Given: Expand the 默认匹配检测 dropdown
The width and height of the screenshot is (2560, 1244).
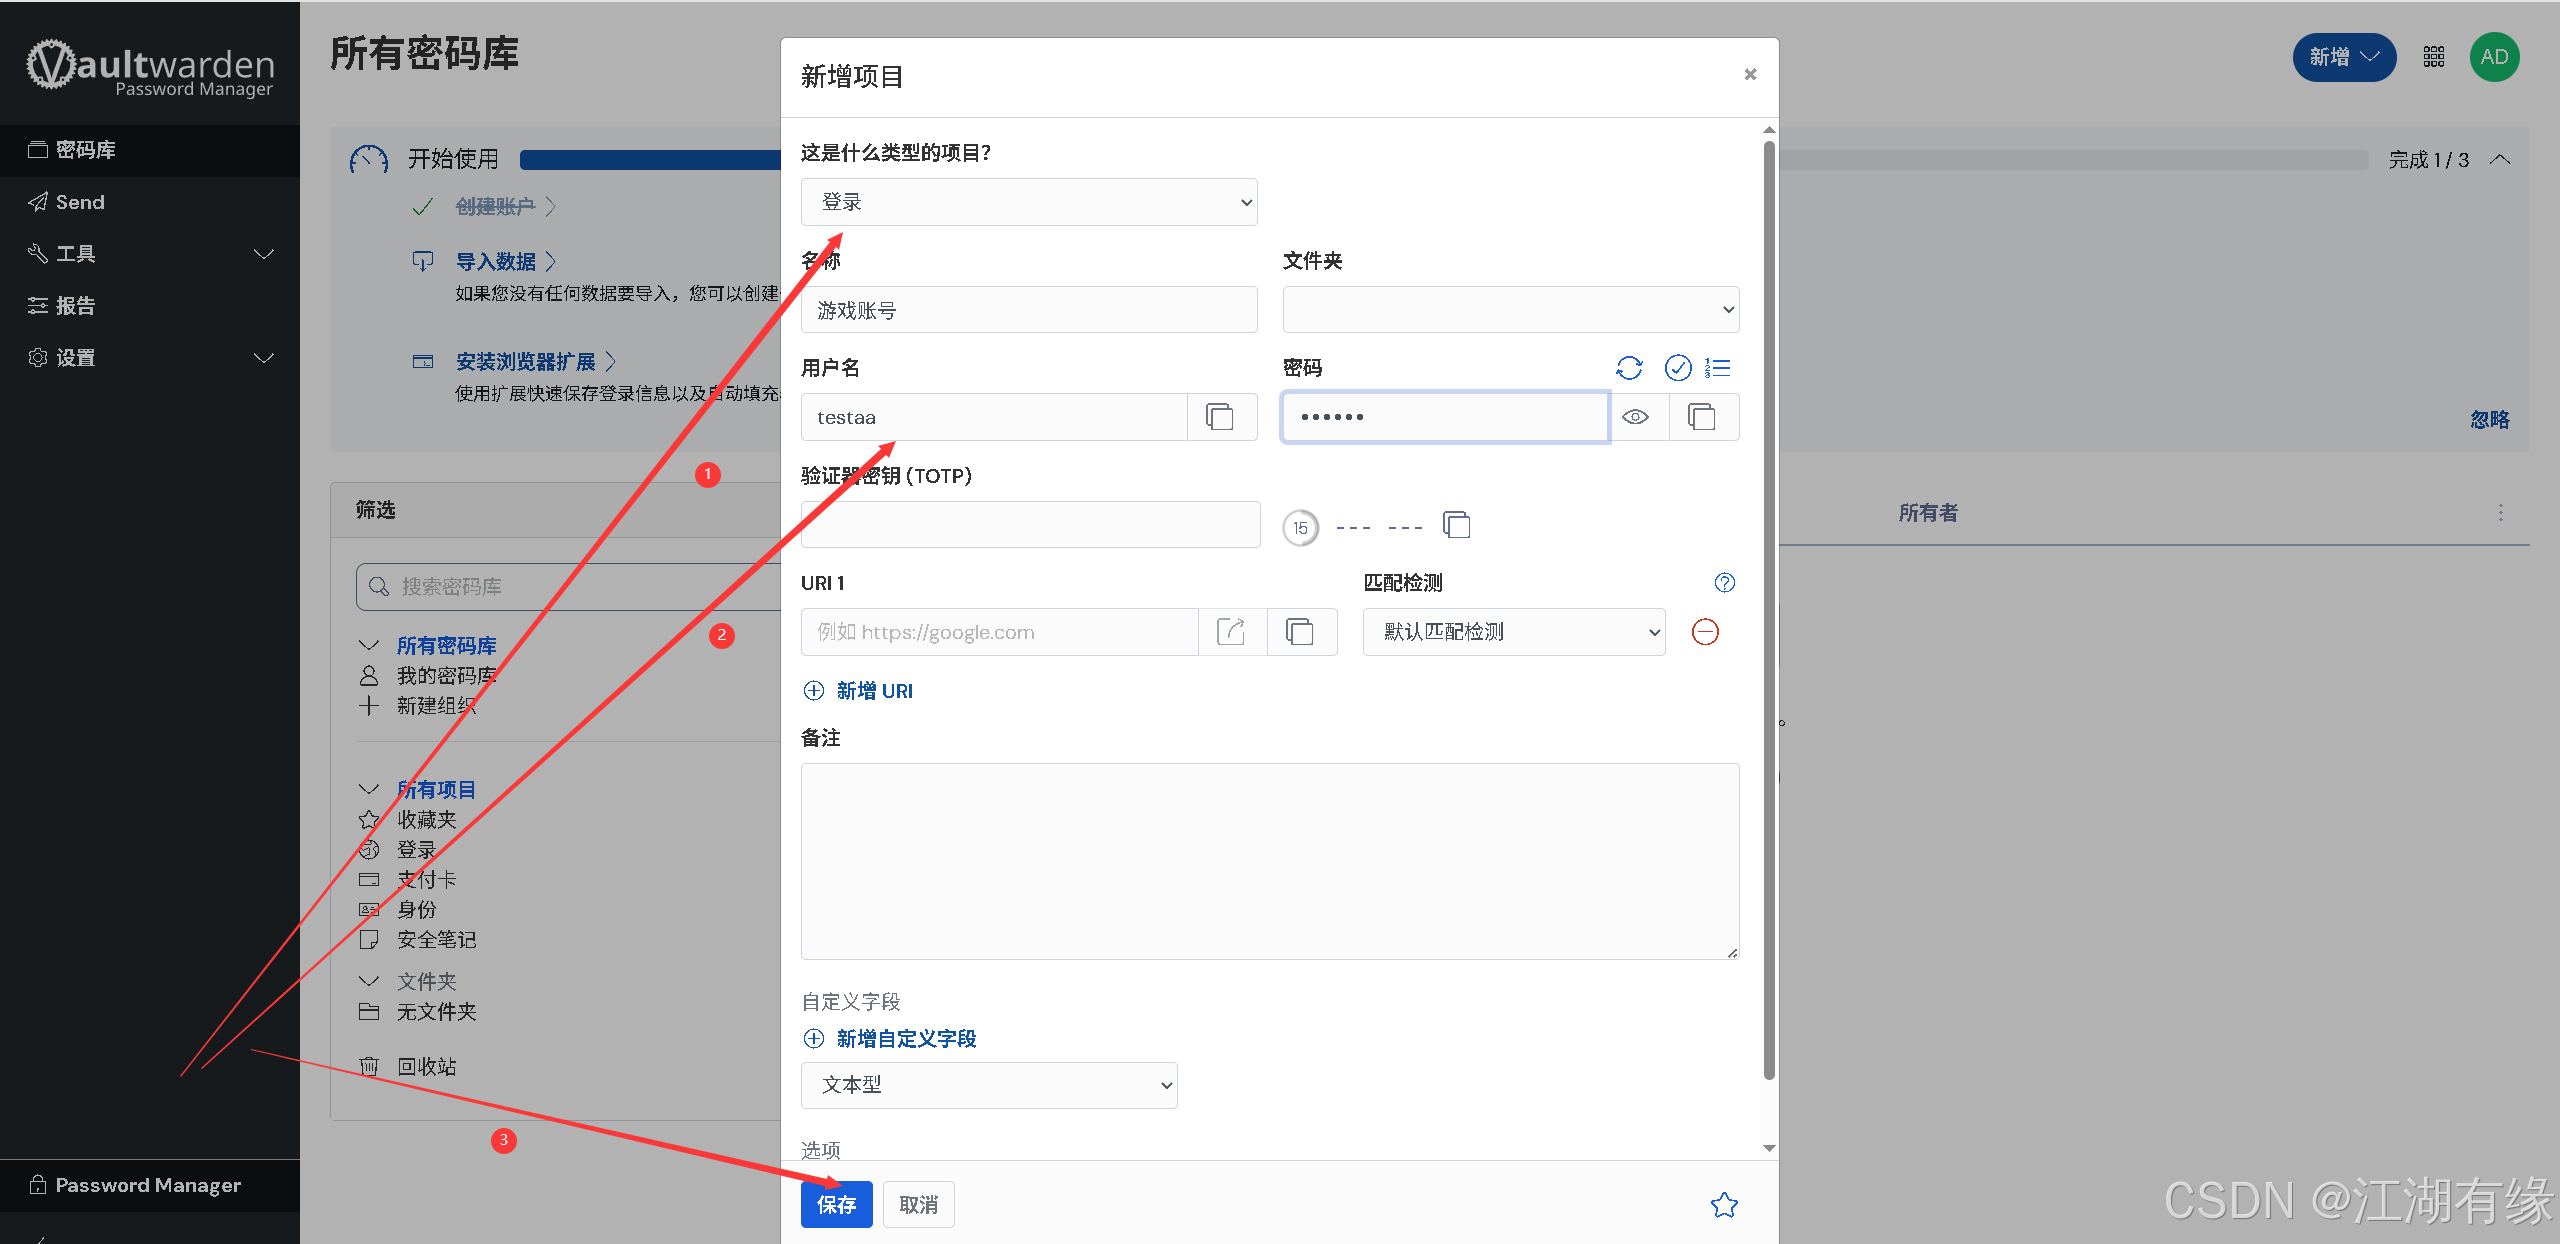Looking at the screenshot, I should 1513,632.
